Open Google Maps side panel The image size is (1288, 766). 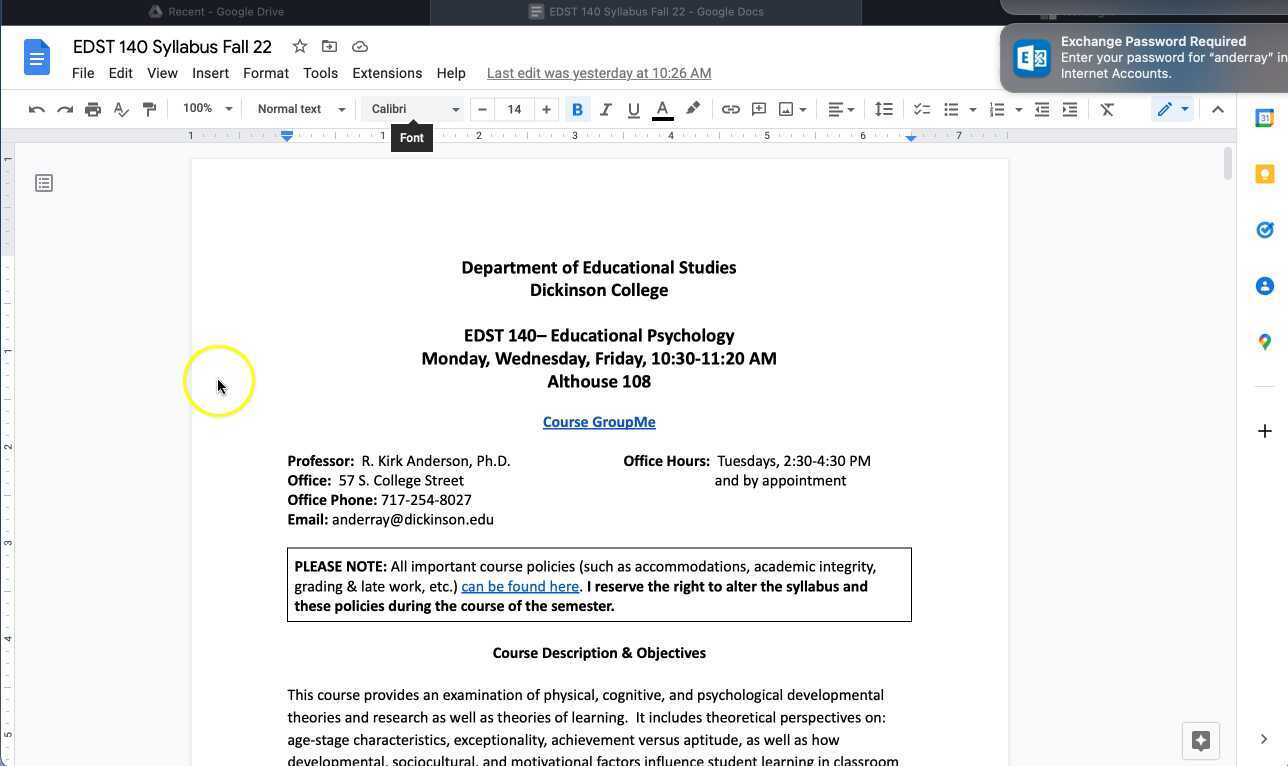click(x=1264, y=342)
